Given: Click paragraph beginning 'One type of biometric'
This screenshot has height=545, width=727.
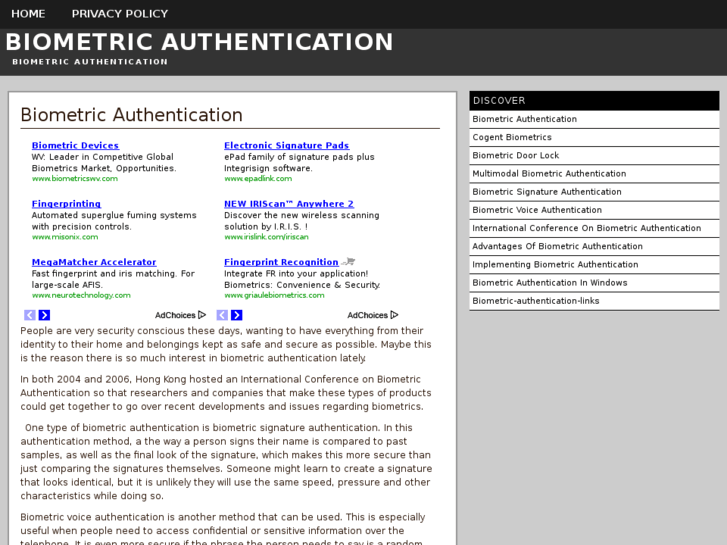Looking at the screenshot, I should click(226, 462).
